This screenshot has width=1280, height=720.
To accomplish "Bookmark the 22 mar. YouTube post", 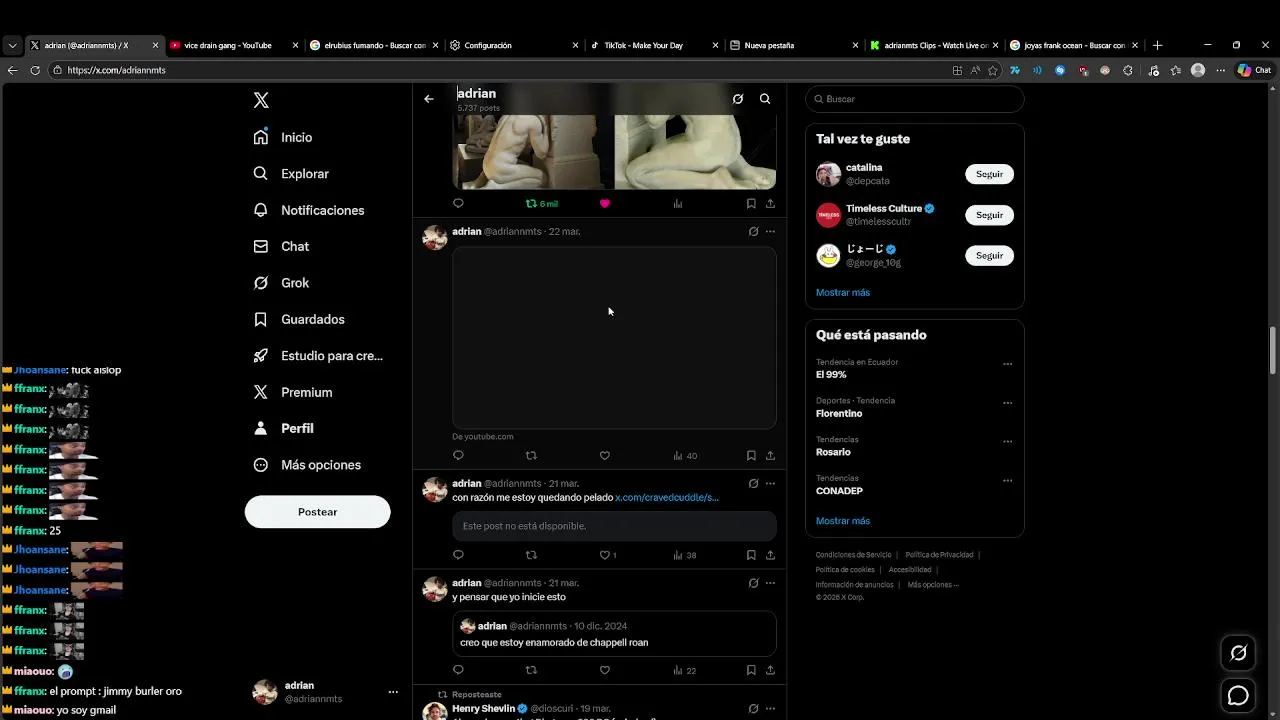I will tap(751, 455).
